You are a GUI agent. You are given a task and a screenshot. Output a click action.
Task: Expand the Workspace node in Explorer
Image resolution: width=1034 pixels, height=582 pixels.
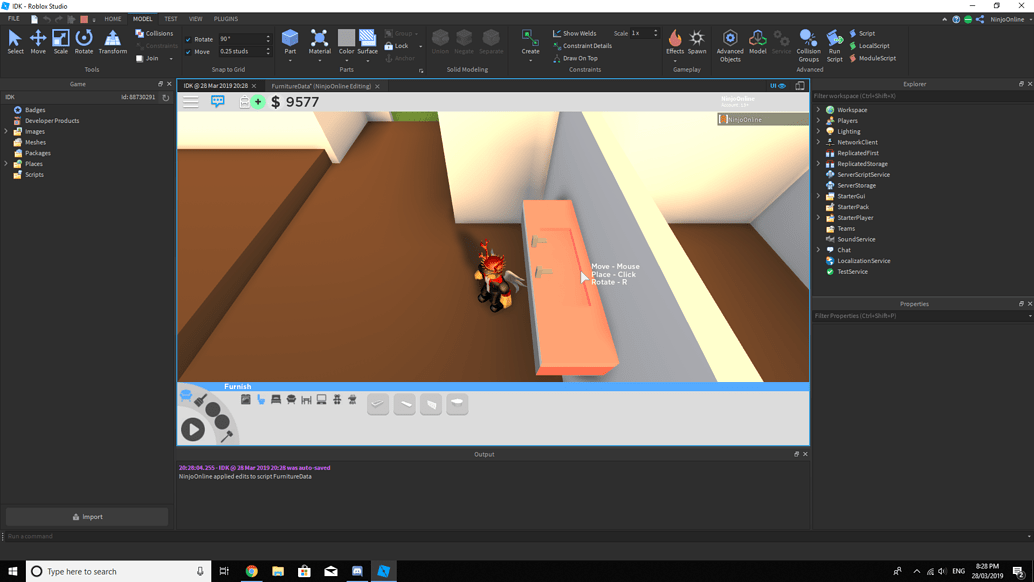(x=818, y=110)
